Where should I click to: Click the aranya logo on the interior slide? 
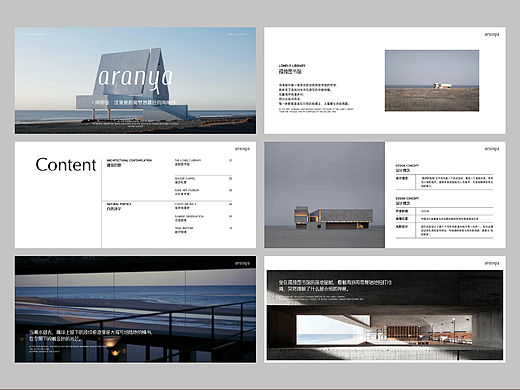(x=492, y=263)
